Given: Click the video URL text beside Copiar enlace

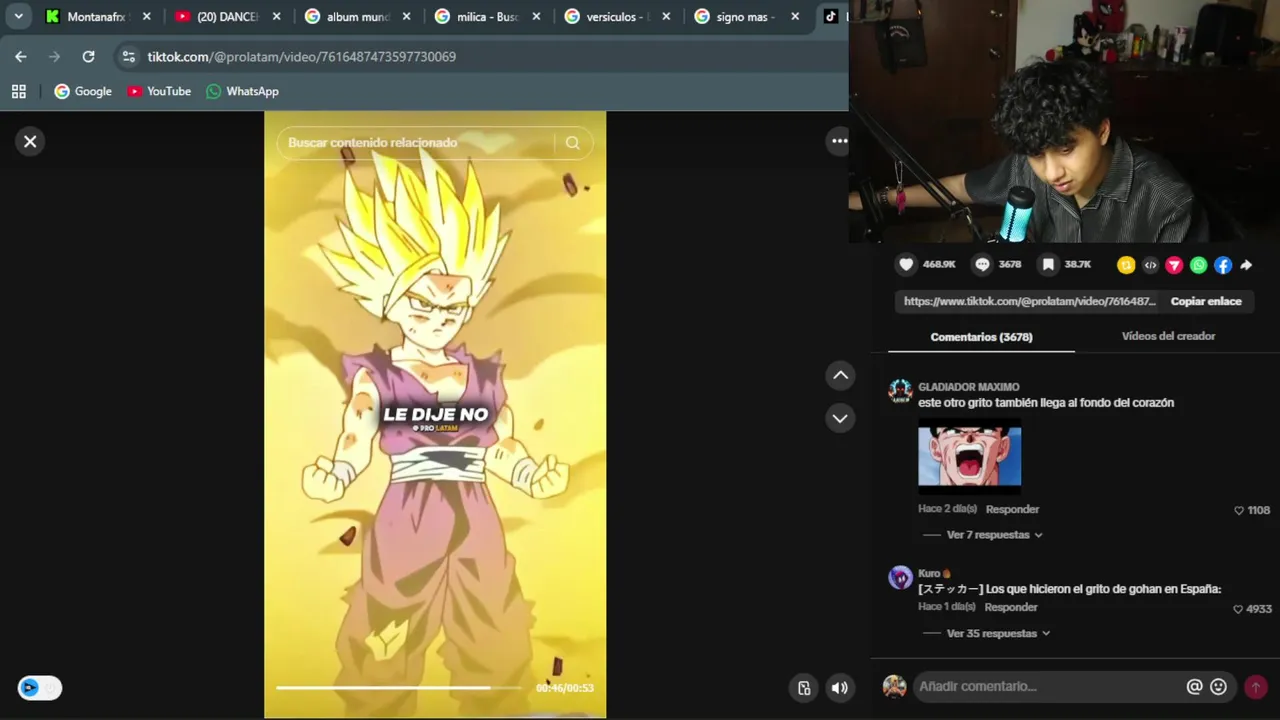Looking at the screenshot, I should (x=1029, y=301).
